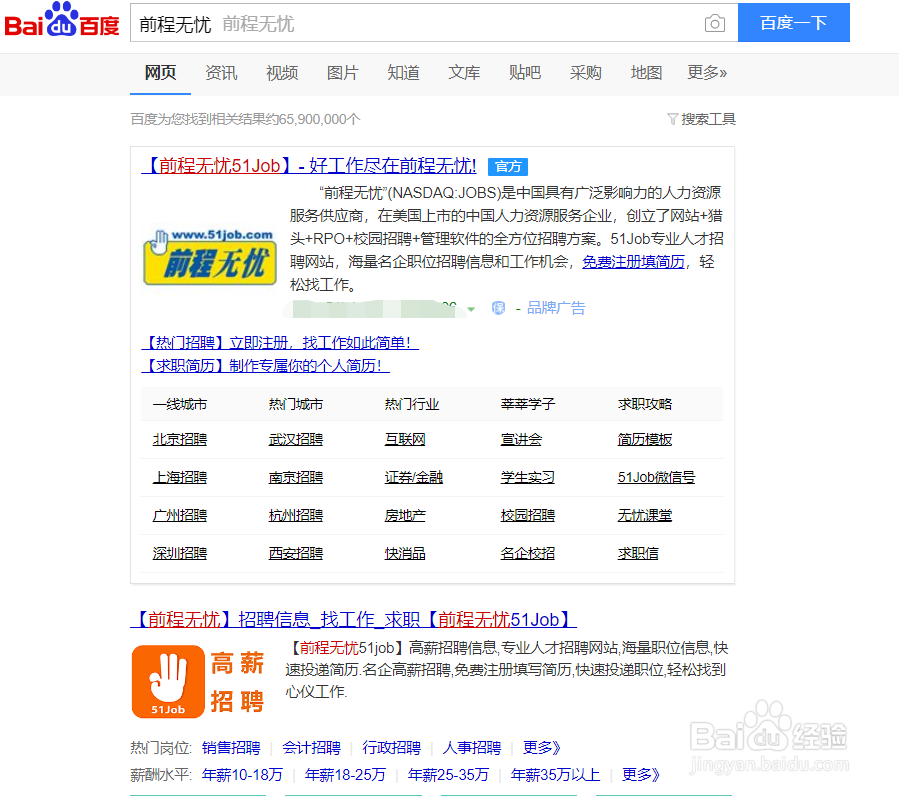Open the 求职信 link

(638, 553)
